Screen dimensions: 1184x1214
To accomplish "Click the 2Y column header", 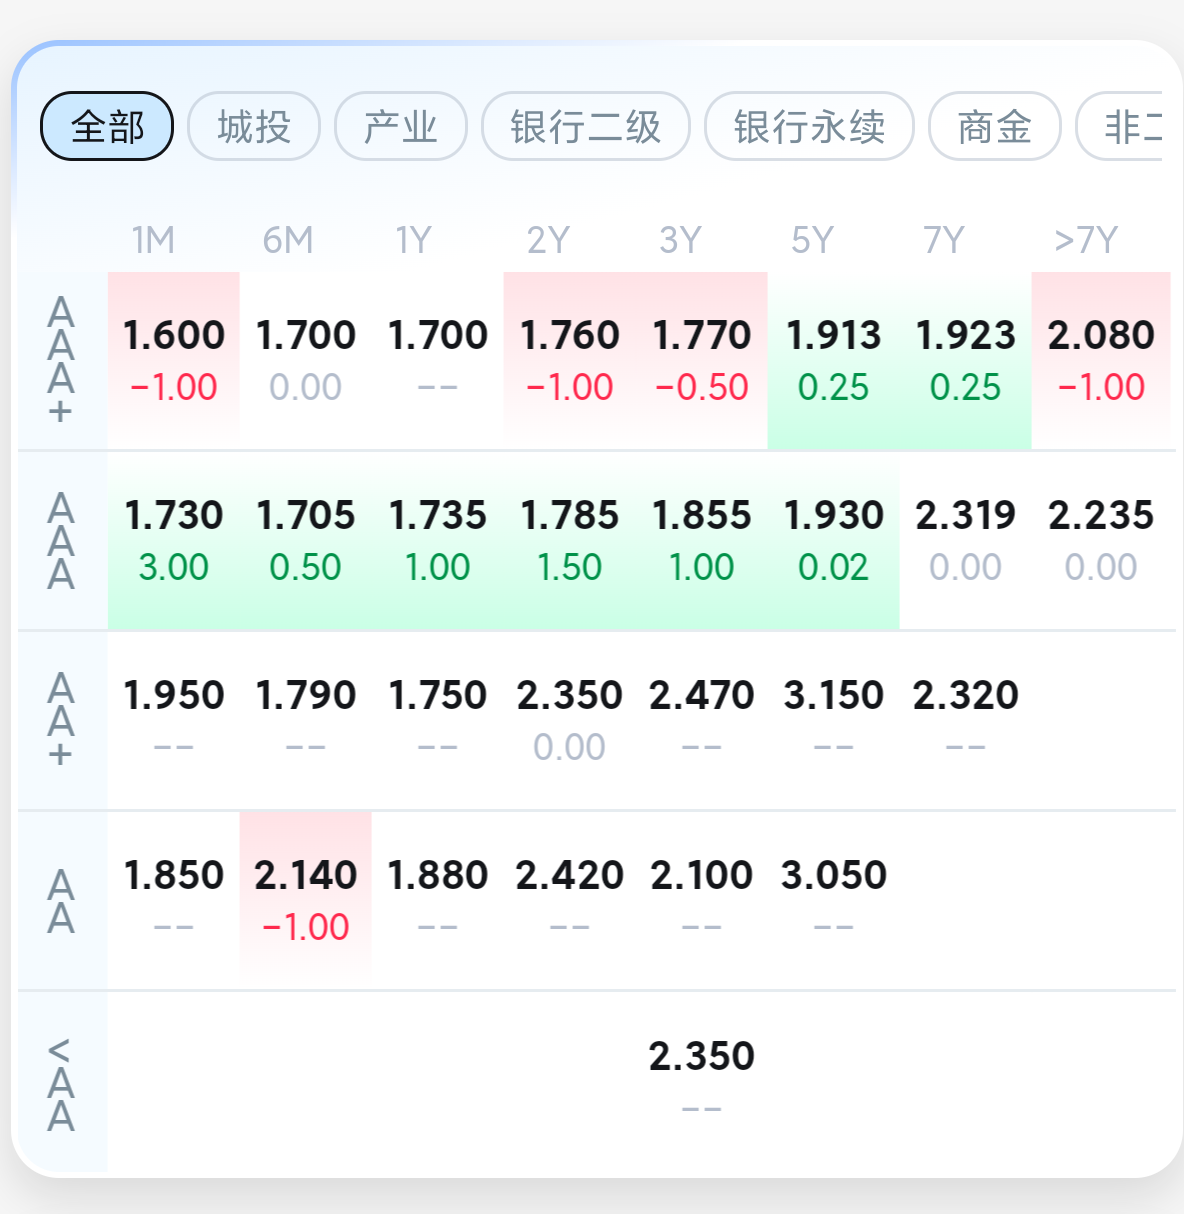I will 548,240.
